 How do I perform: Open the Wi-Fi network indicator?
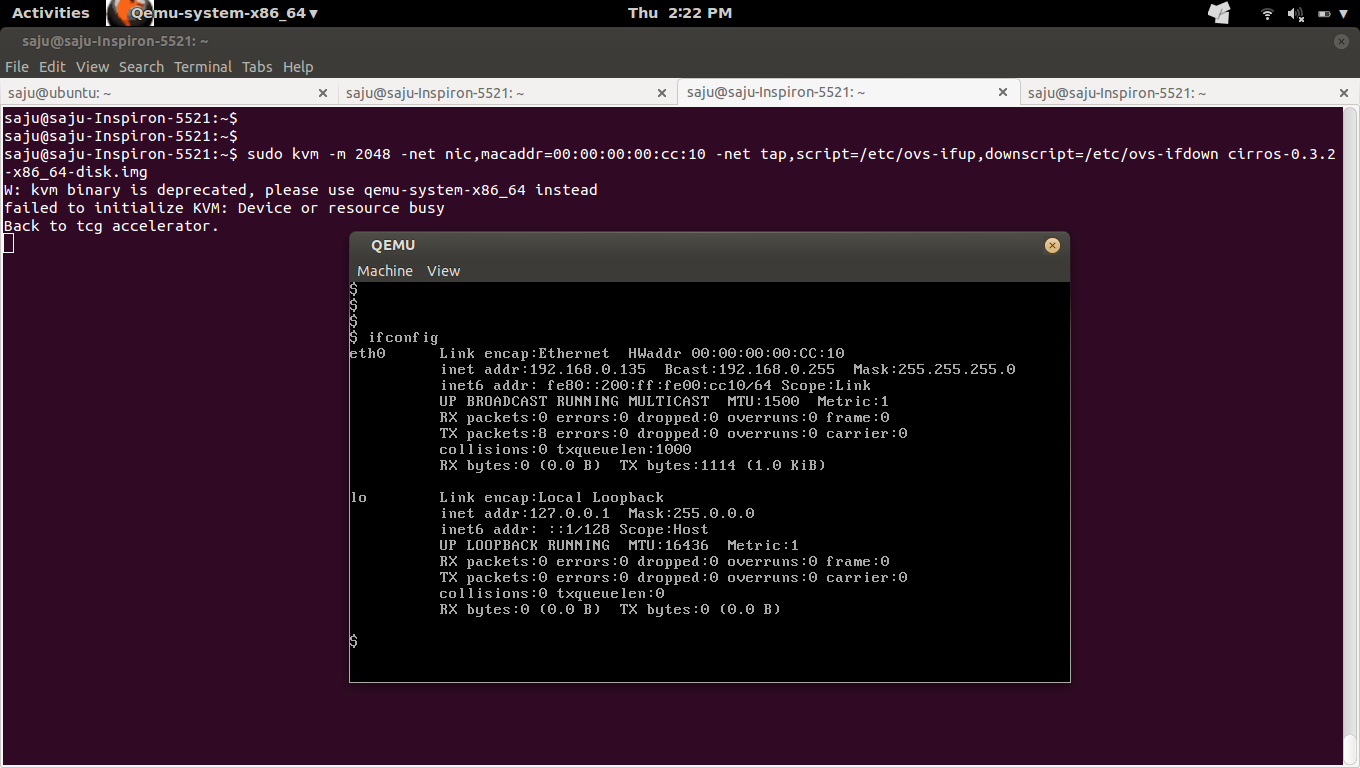1267,13
